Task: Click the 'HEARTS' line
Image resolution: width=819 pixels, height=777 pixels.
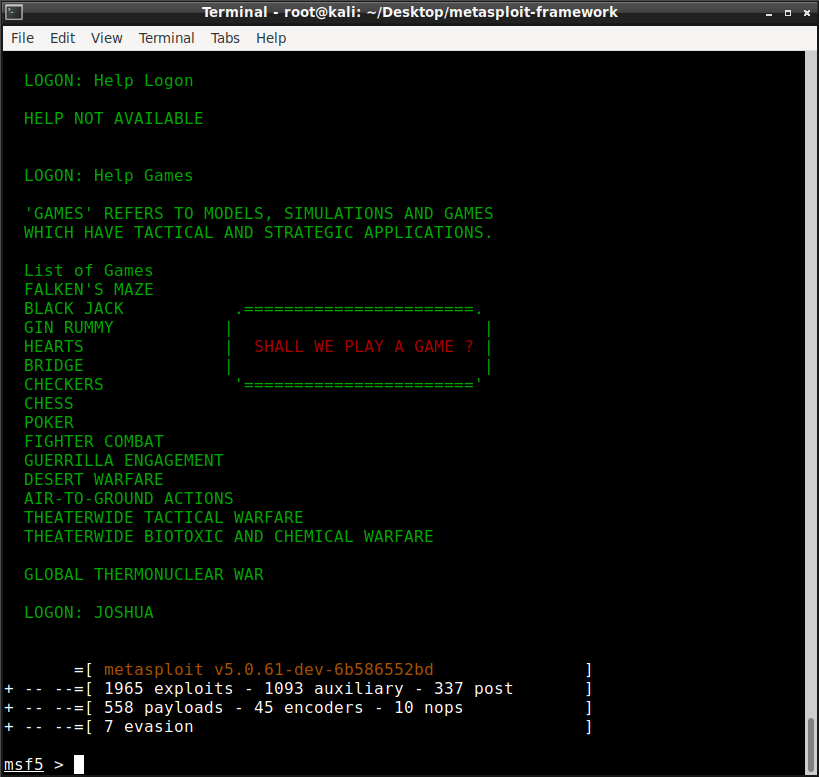Action: [x=54, y=346]
